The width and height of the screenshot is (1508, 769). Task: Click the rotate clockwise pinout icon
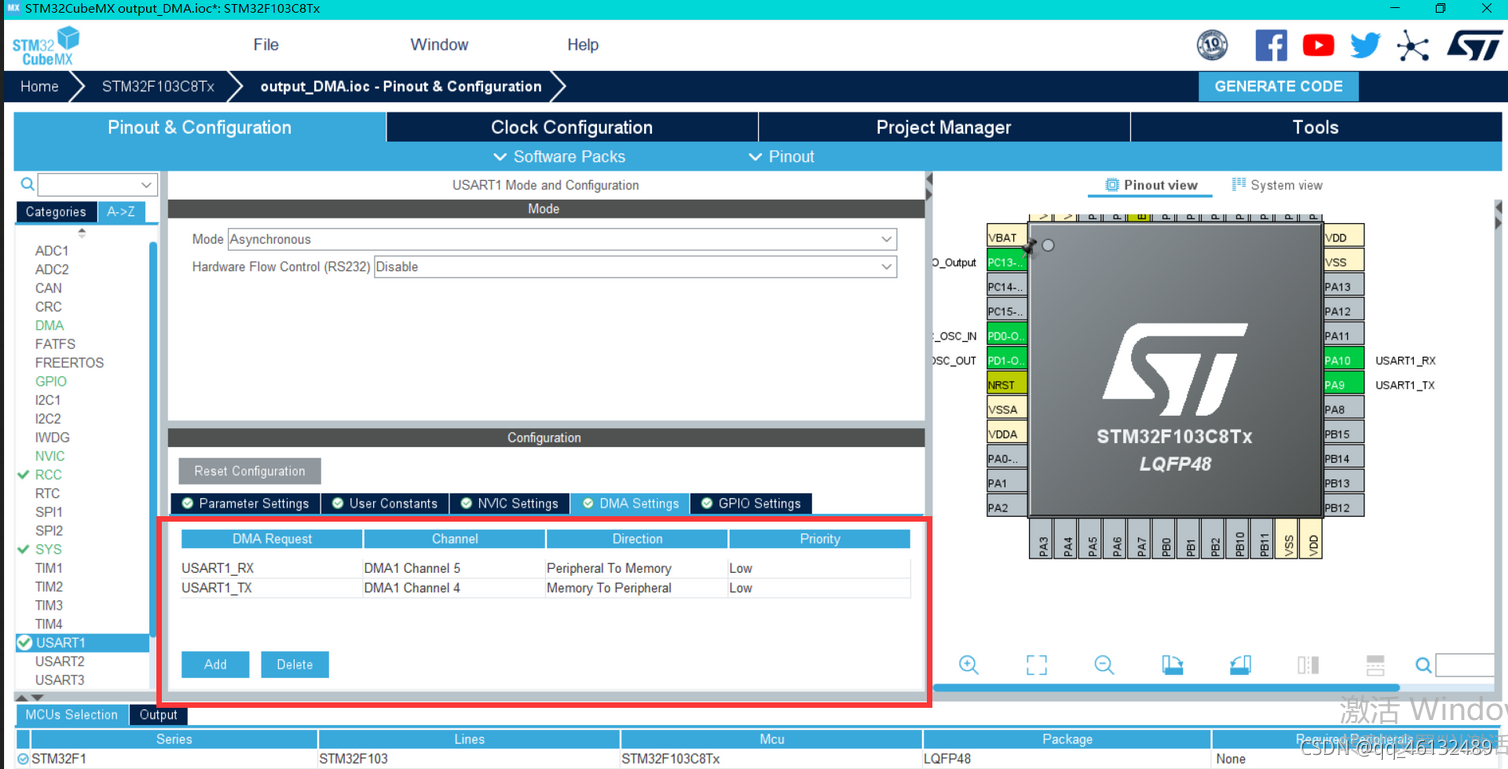coord(1172,665)
